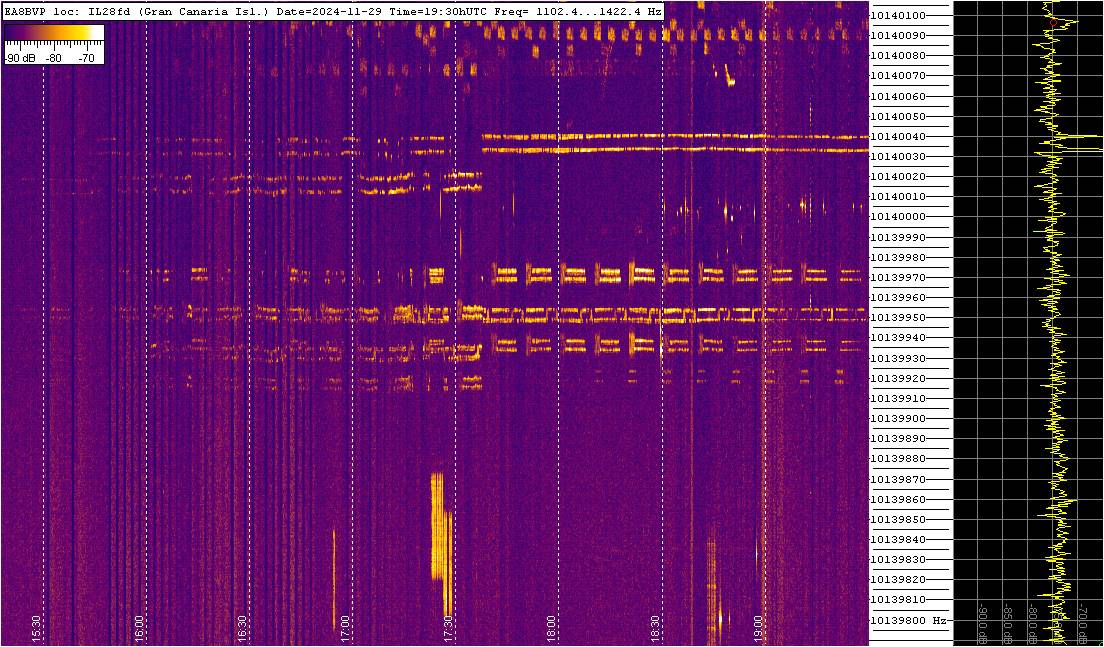Click the 10139910 frequency label
Screen dimensions: 1104x647
pyautogui.click(x=898, y=398)
